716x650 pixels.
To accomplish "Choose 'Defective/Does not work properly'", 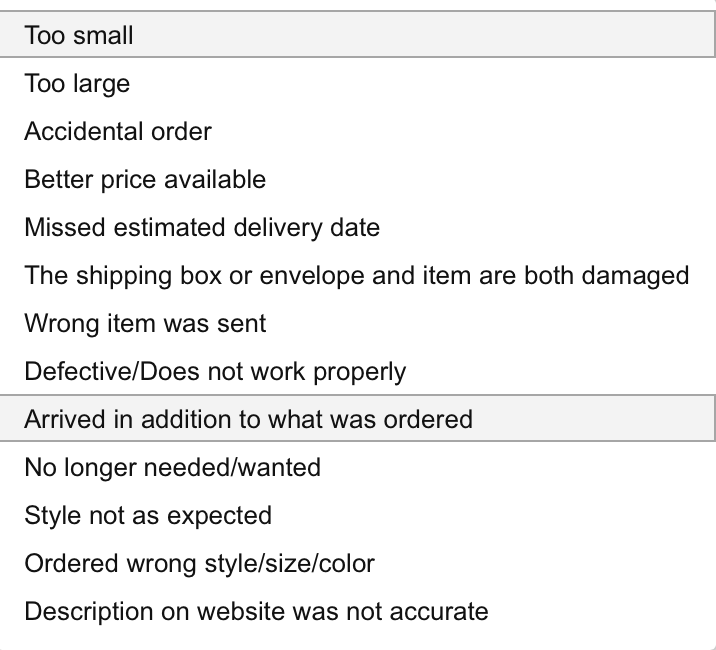I will coord(215,372).
